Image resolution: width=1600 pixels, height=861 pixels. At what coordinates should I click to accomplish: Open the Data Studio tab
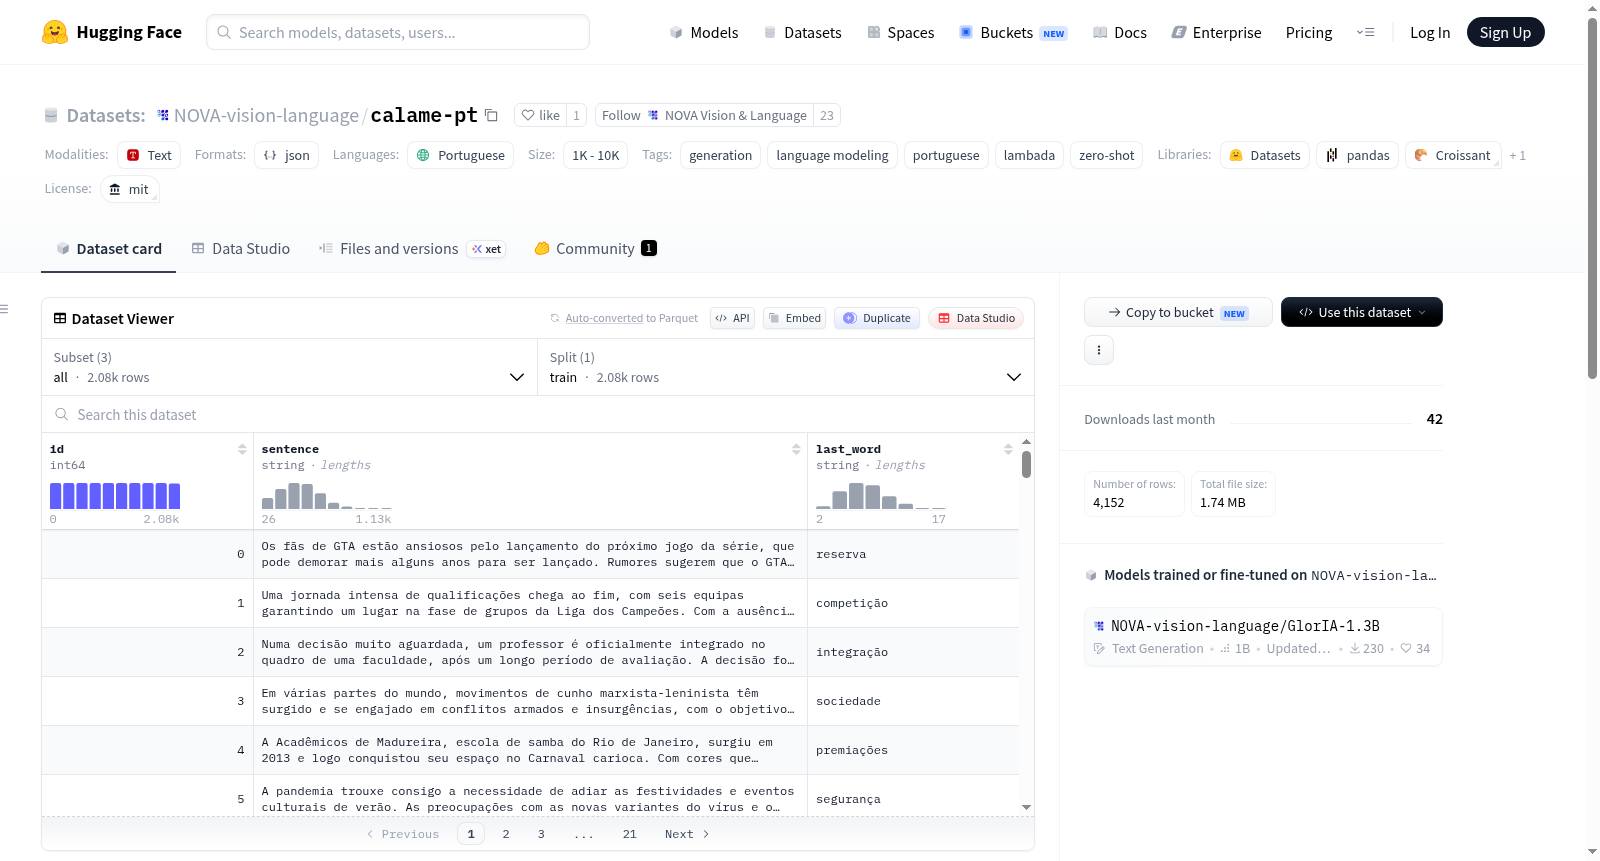(x=240, y=248)
